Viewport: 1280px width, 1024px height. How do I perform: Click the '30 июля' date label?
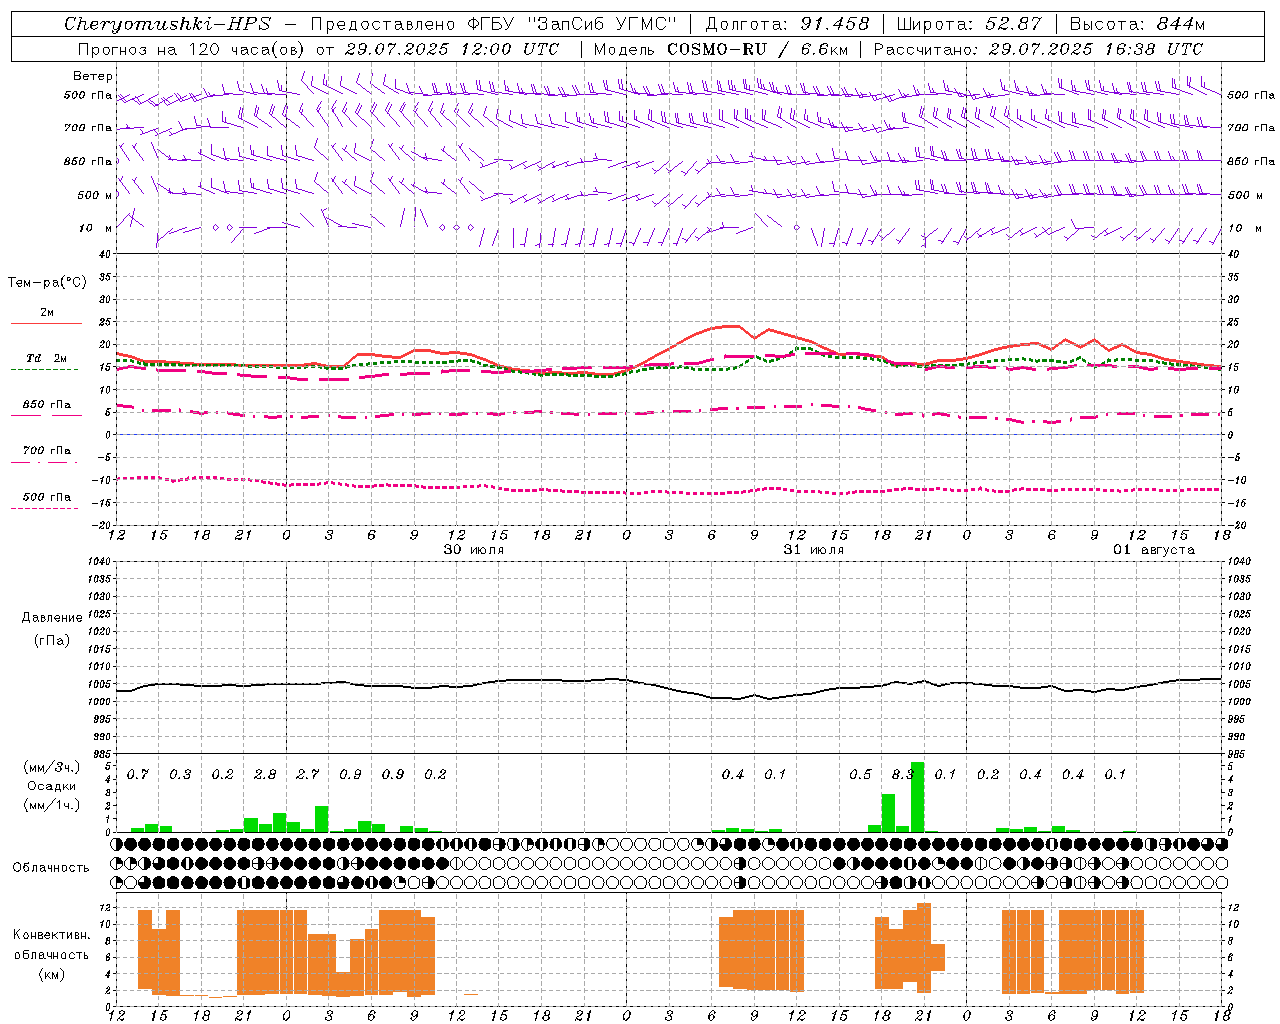point(474,550)
